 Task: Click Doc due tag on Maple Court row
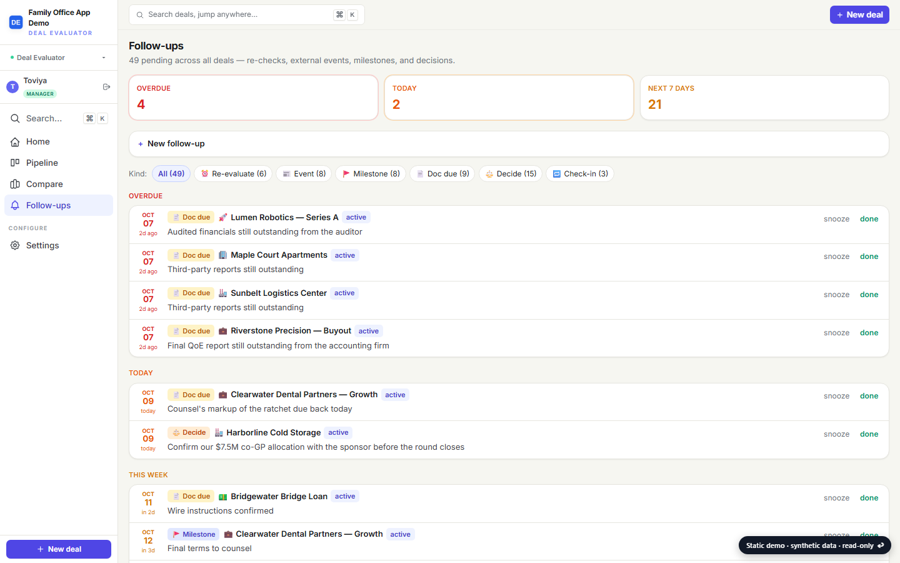(191, 255)
